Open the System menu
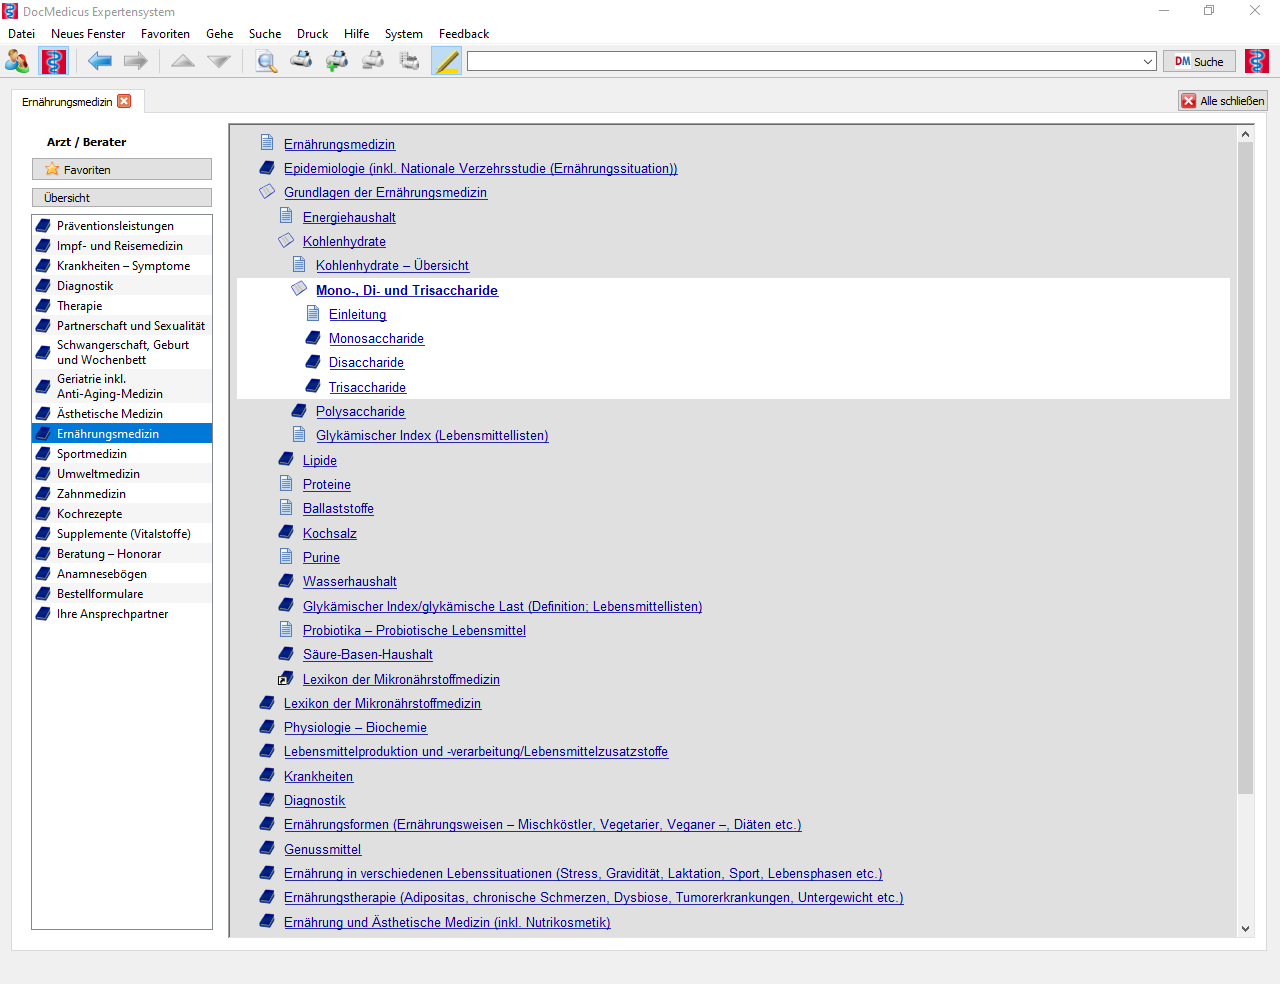 tap(403, 33)
